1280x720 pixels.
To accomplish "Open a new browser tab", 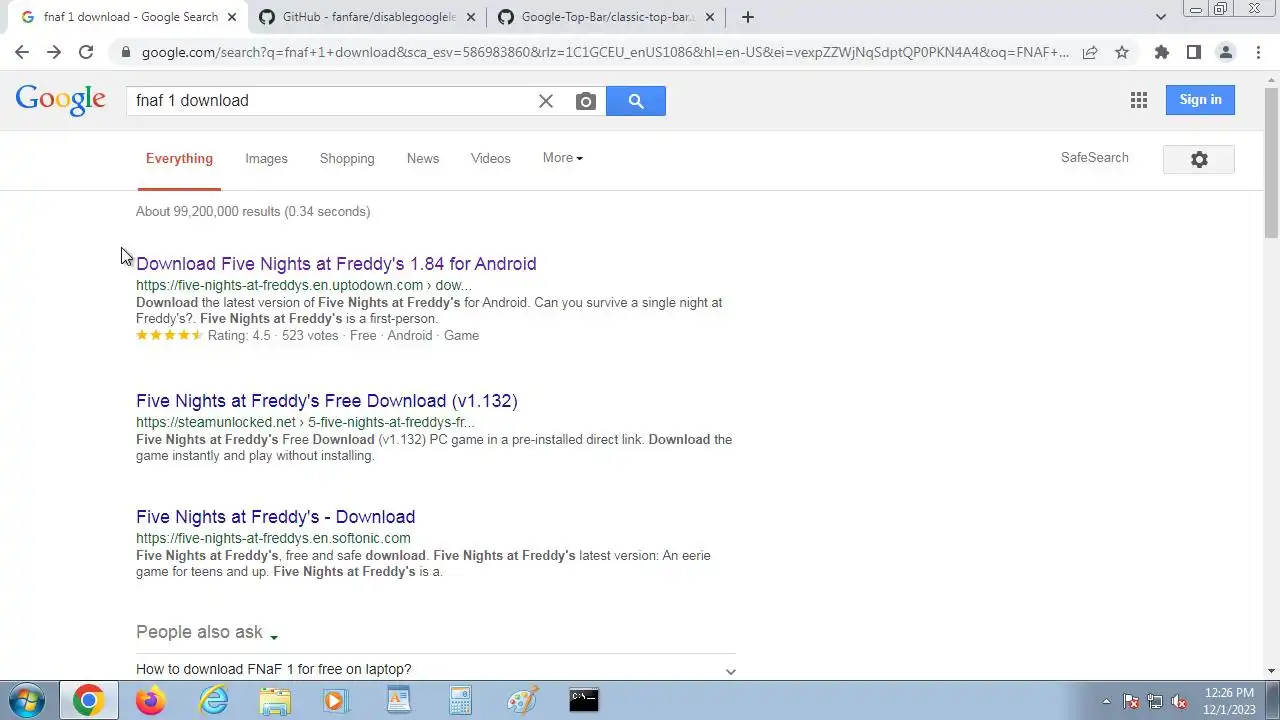I will [x=747, y=17].
